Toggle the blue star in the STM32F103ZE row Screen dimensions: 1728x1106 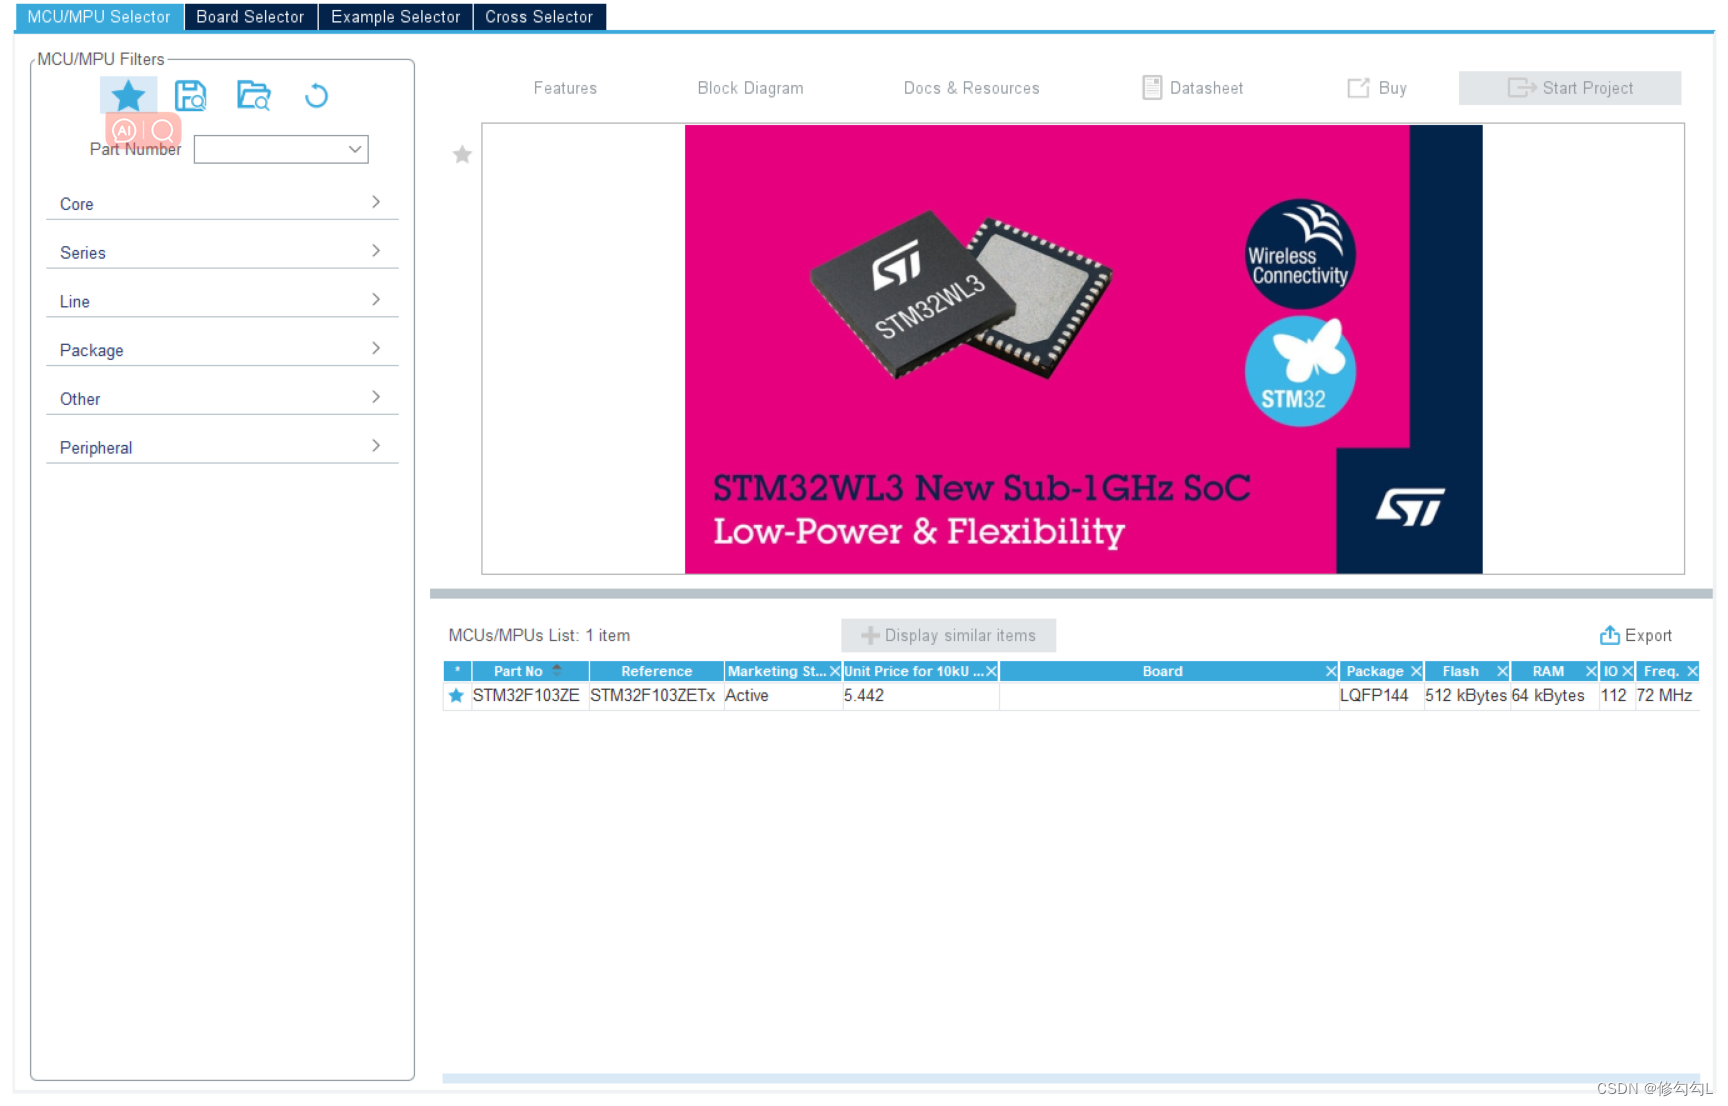[456, 695]
